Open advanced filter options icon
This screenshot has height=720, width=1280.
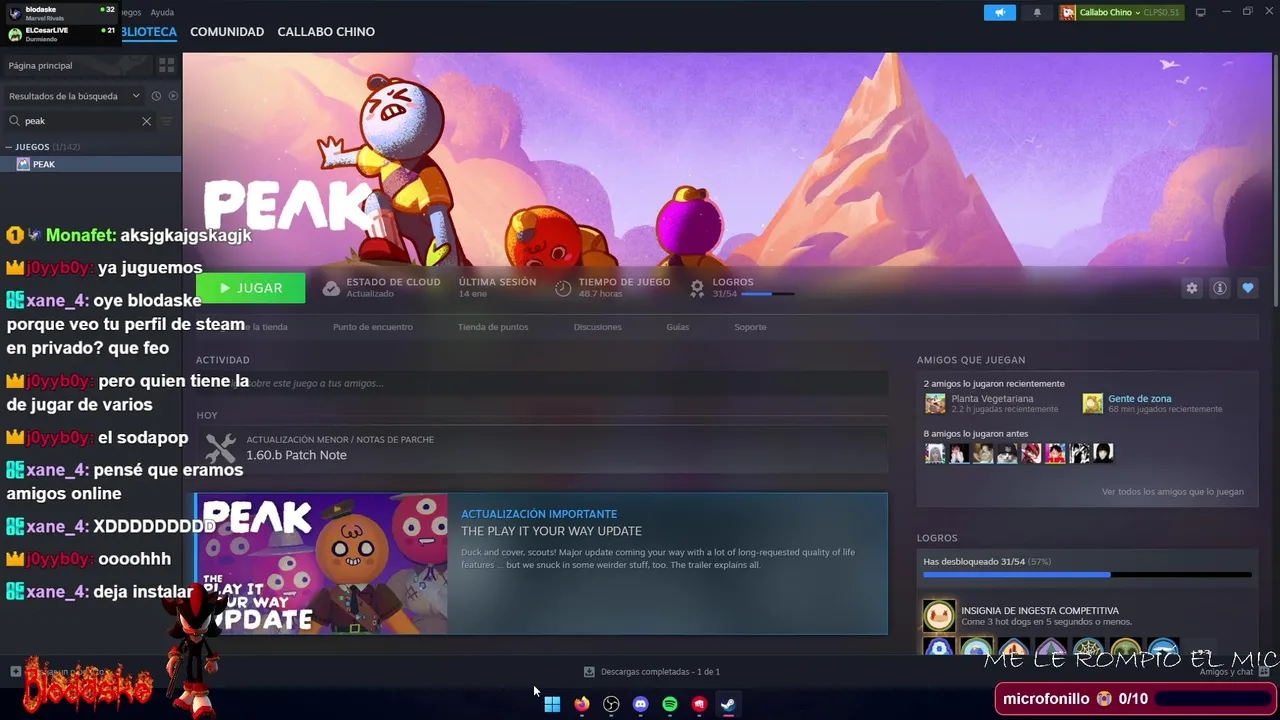point(167,121)
